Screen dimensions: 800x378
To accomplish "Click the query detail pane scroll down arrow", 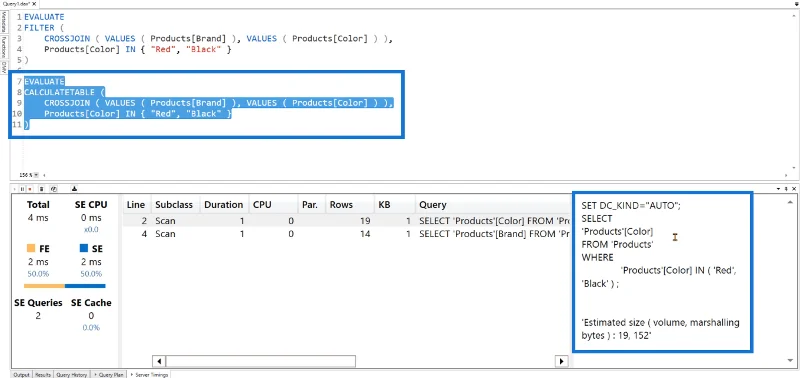I will pos(791,360).
